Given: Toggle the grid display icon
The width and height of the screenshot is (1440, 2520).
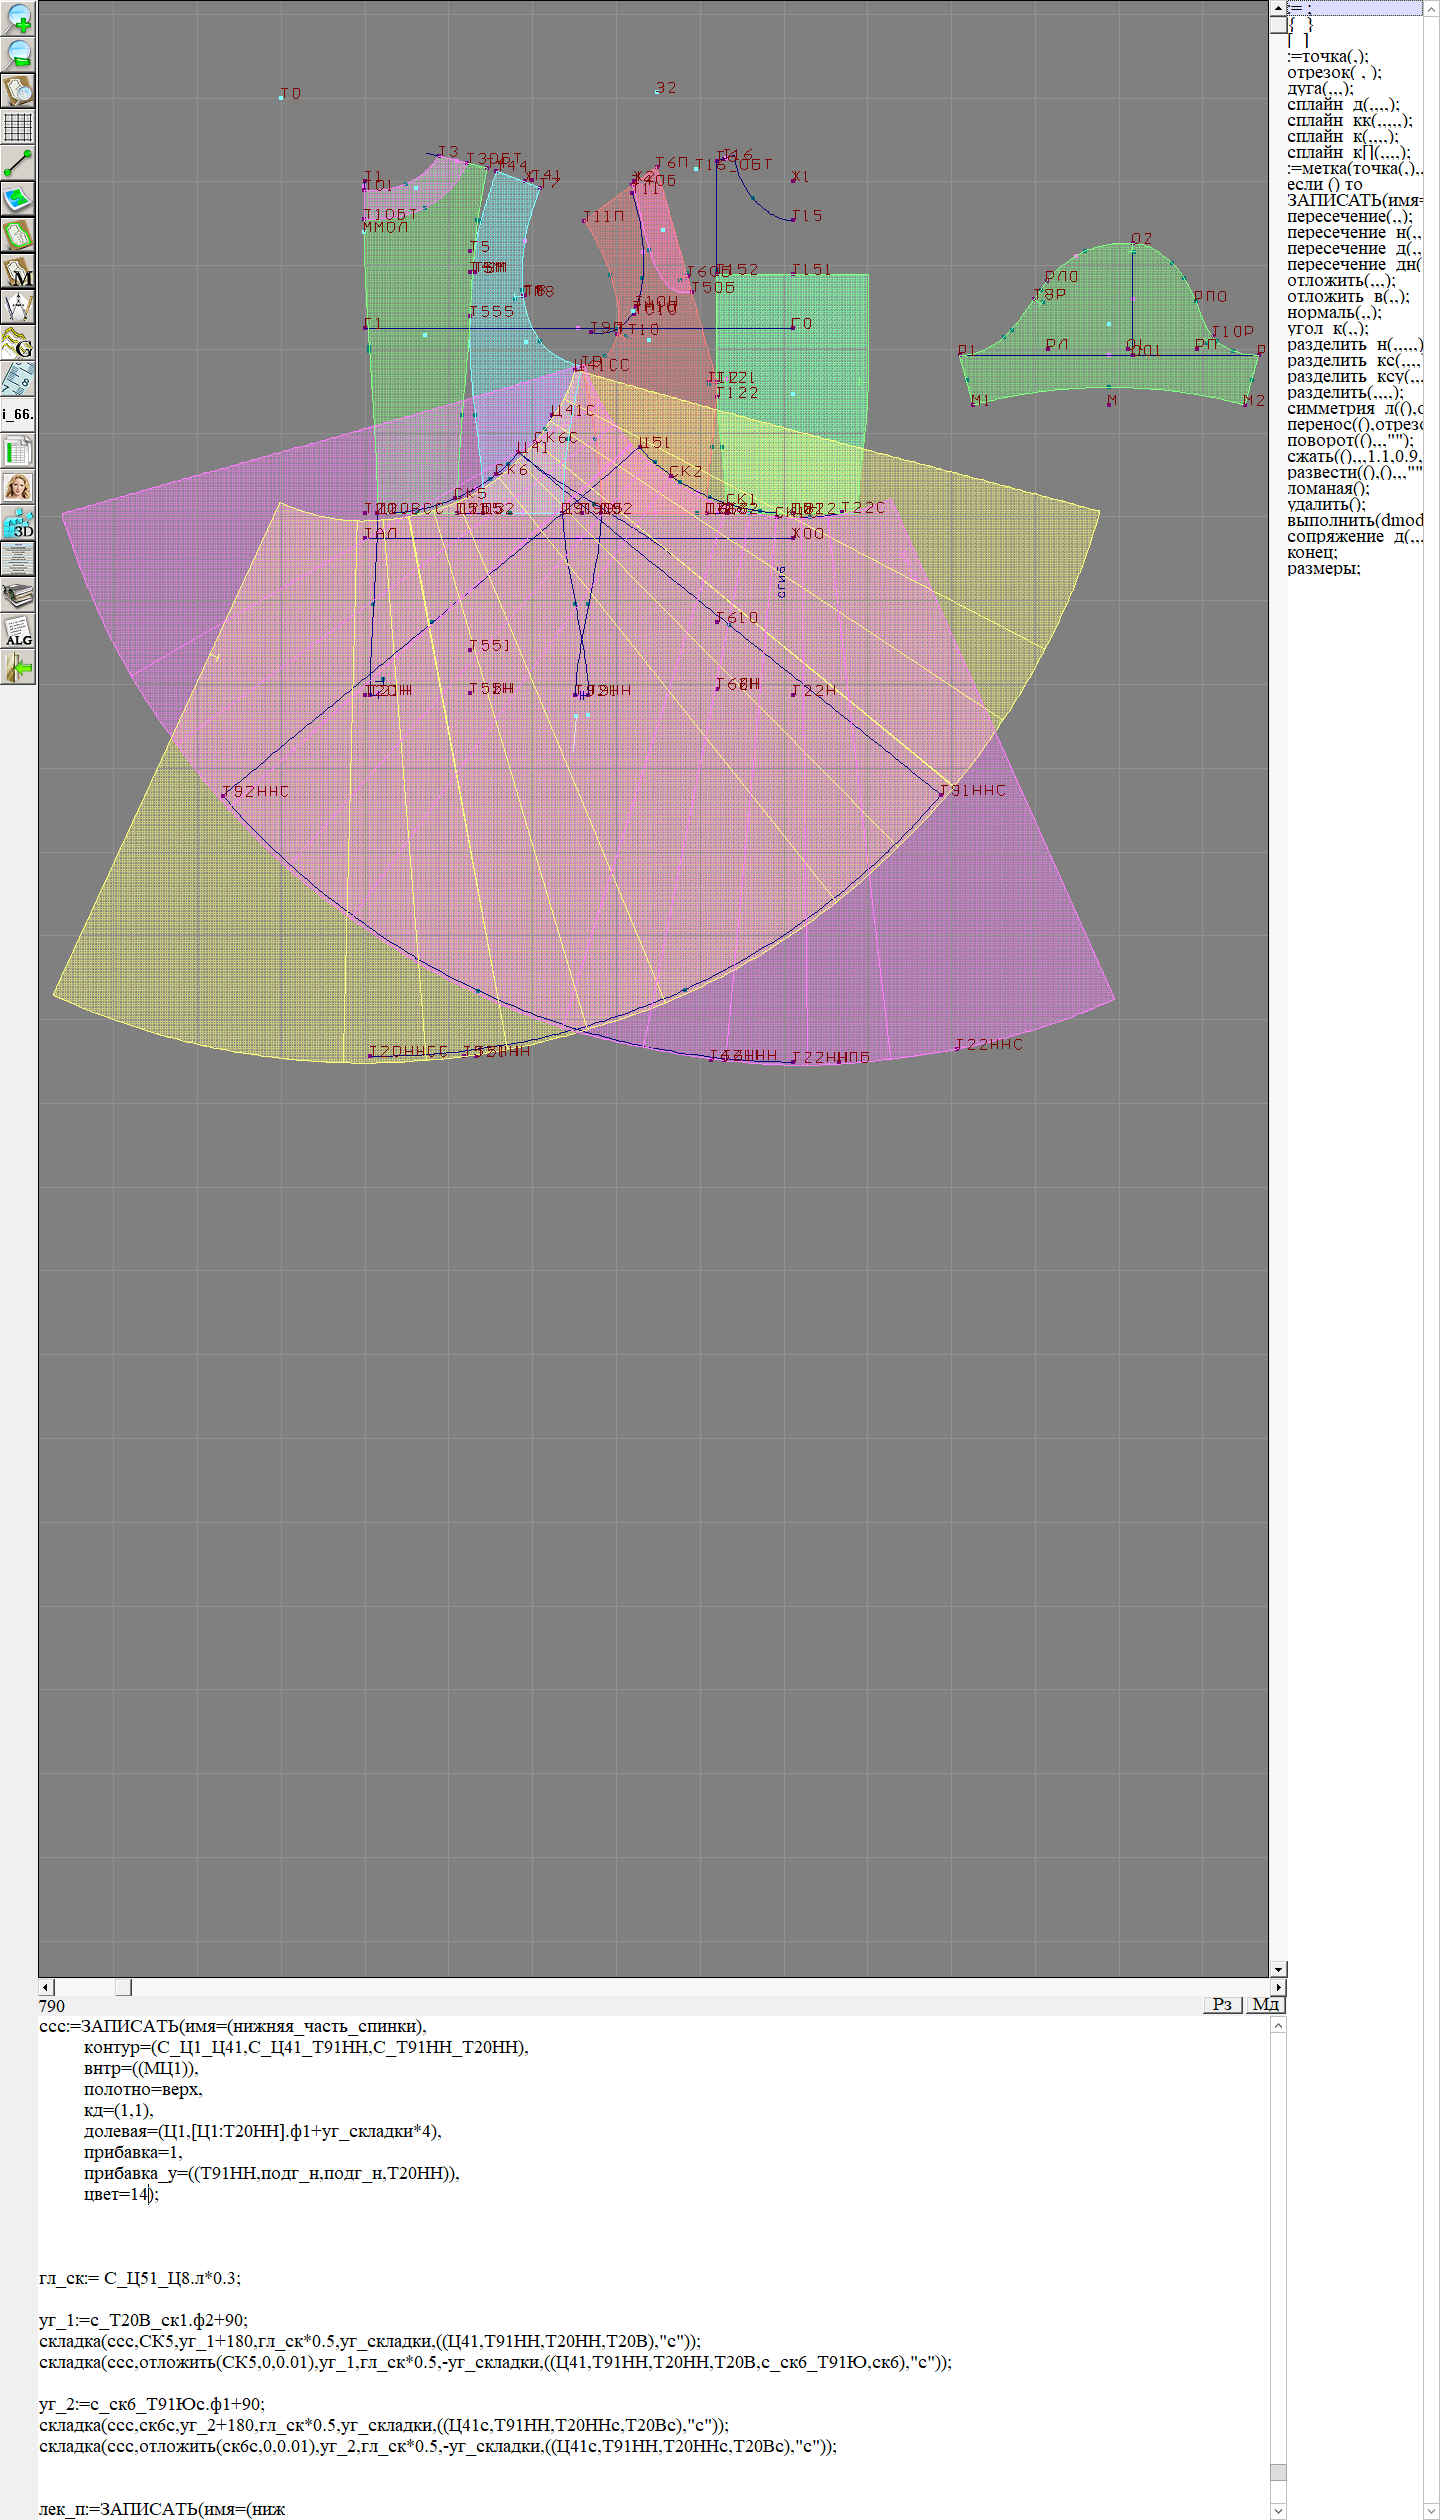Looking at the screenshot, I should [18, 127].
